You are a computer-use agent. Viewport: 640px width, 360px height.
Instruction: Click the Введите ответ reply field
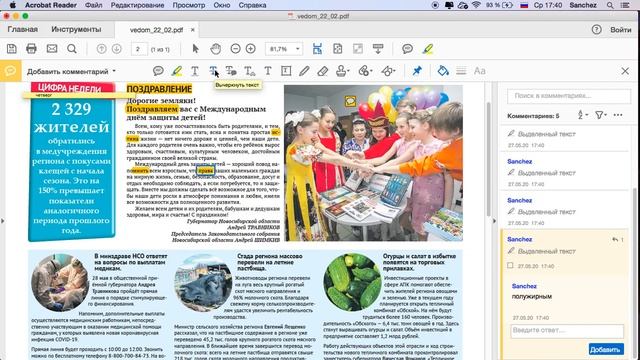[x=567, y=330]
